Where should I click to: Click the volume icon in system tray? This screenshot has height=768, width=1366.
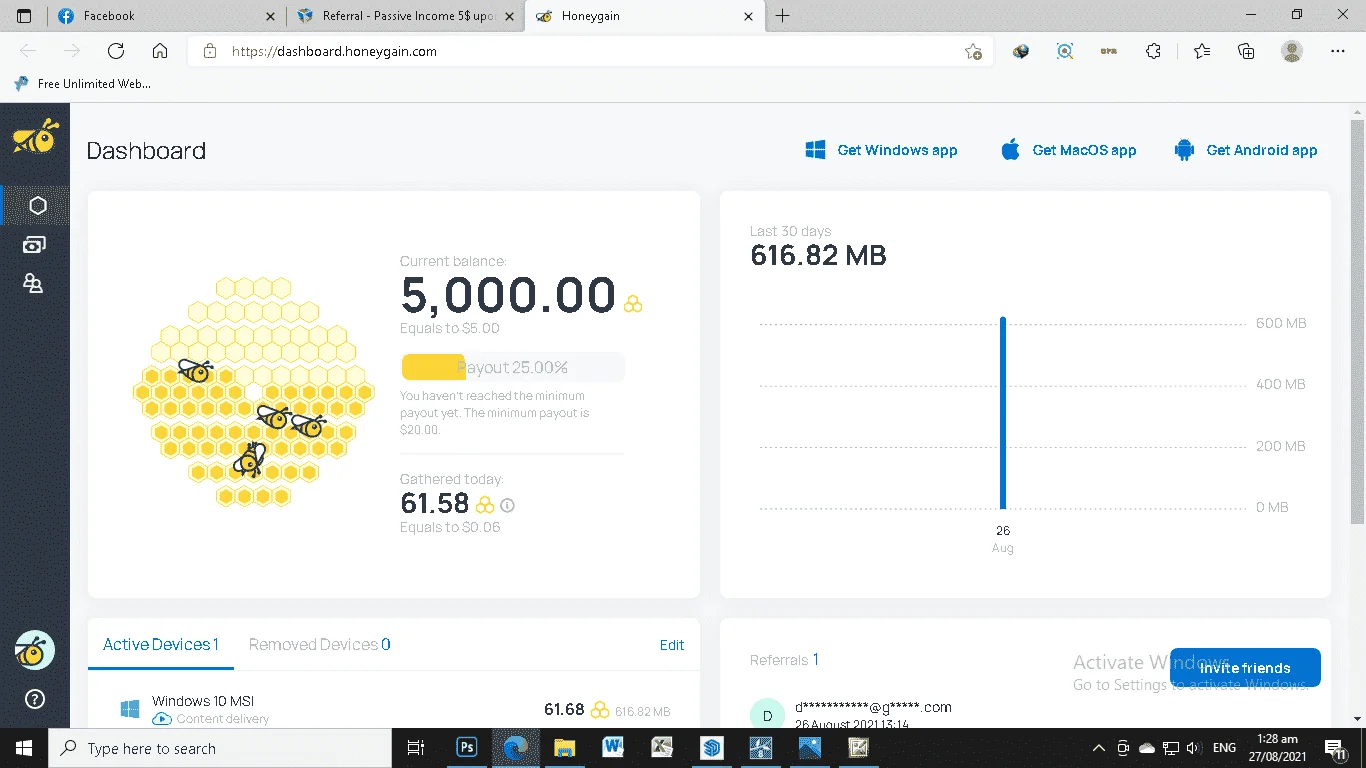pyautogui.click(x=1191, y=748)
